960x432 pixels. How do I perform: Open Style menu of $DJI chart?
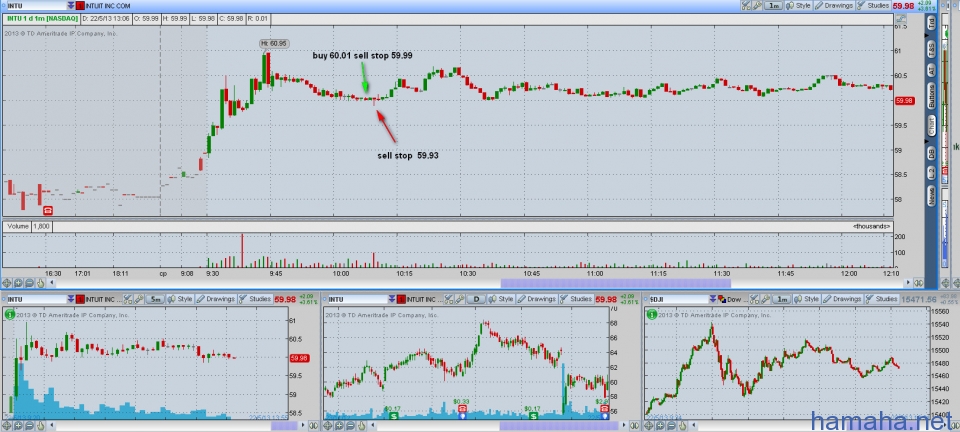click(x=807, y=299)
